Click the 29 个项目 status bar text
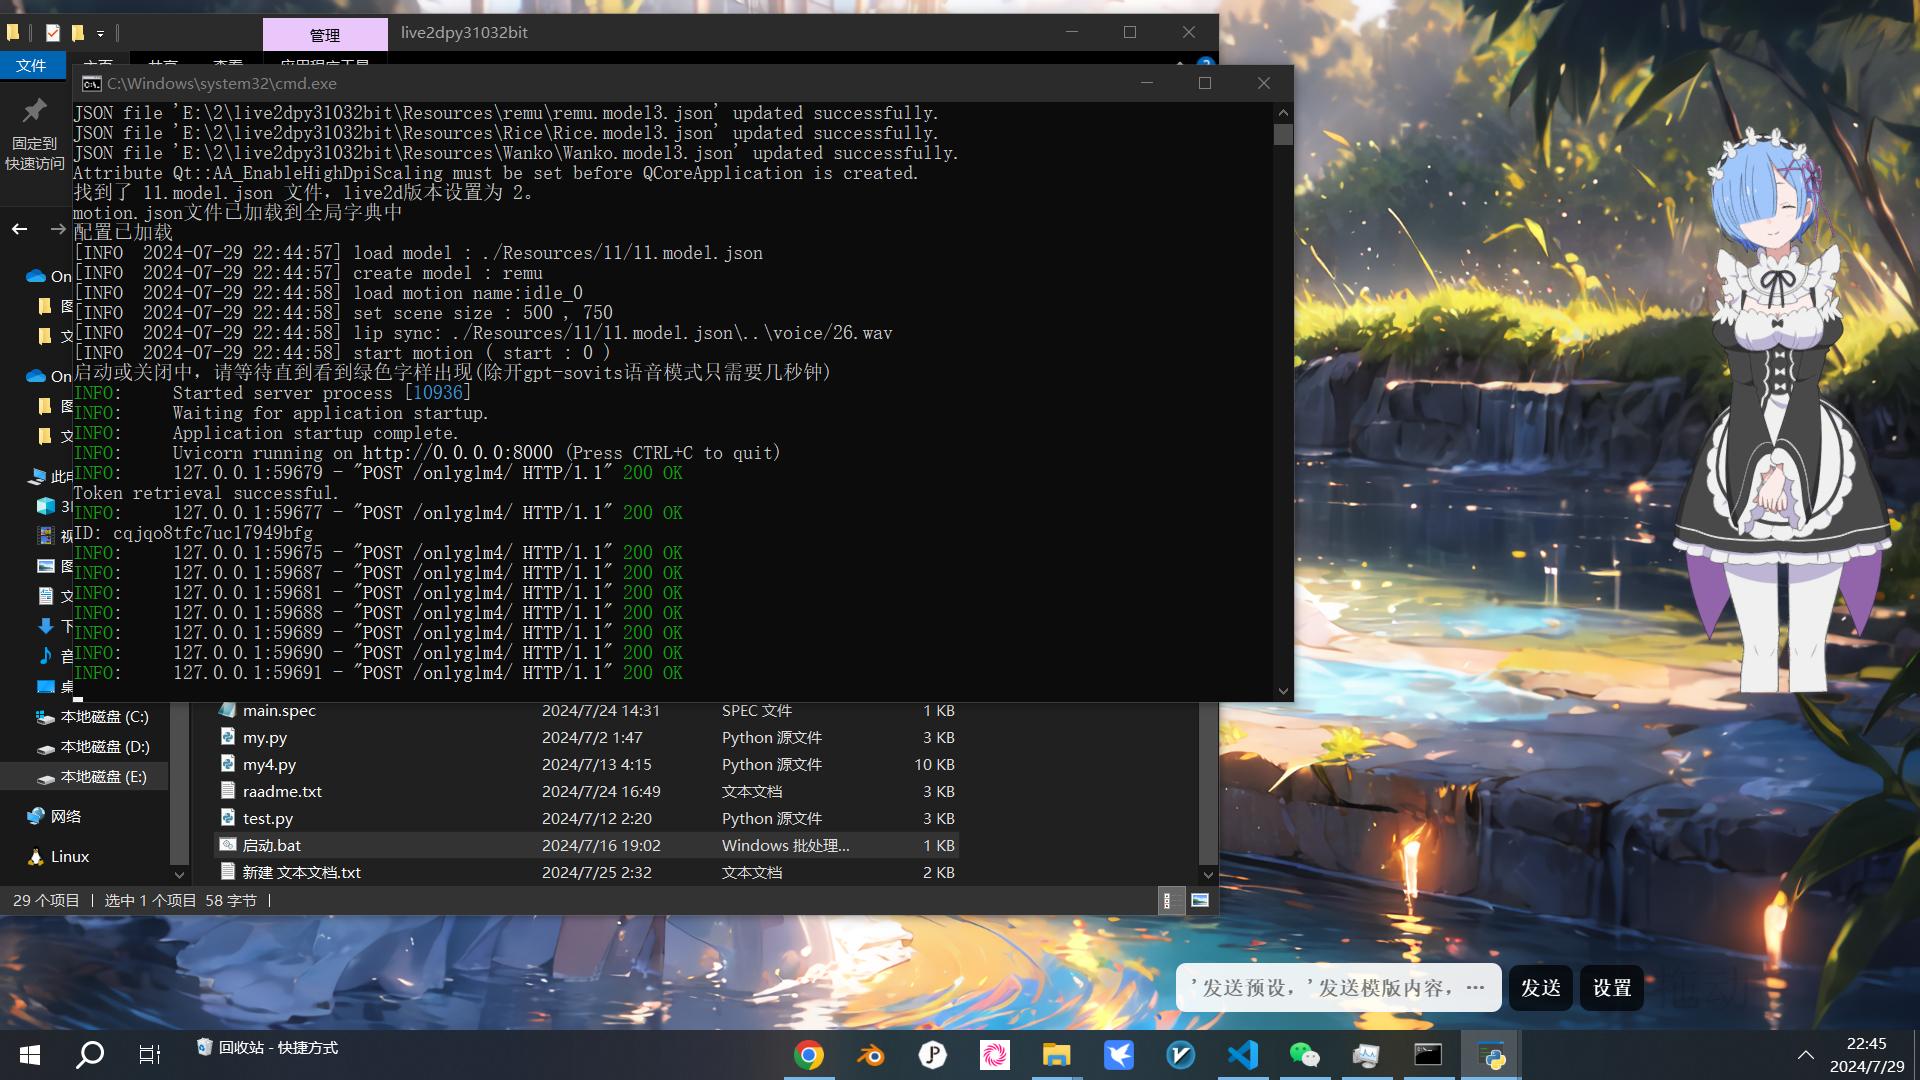The width and height of the screenshot is (1920, 1080). click(x=46, y=901)
